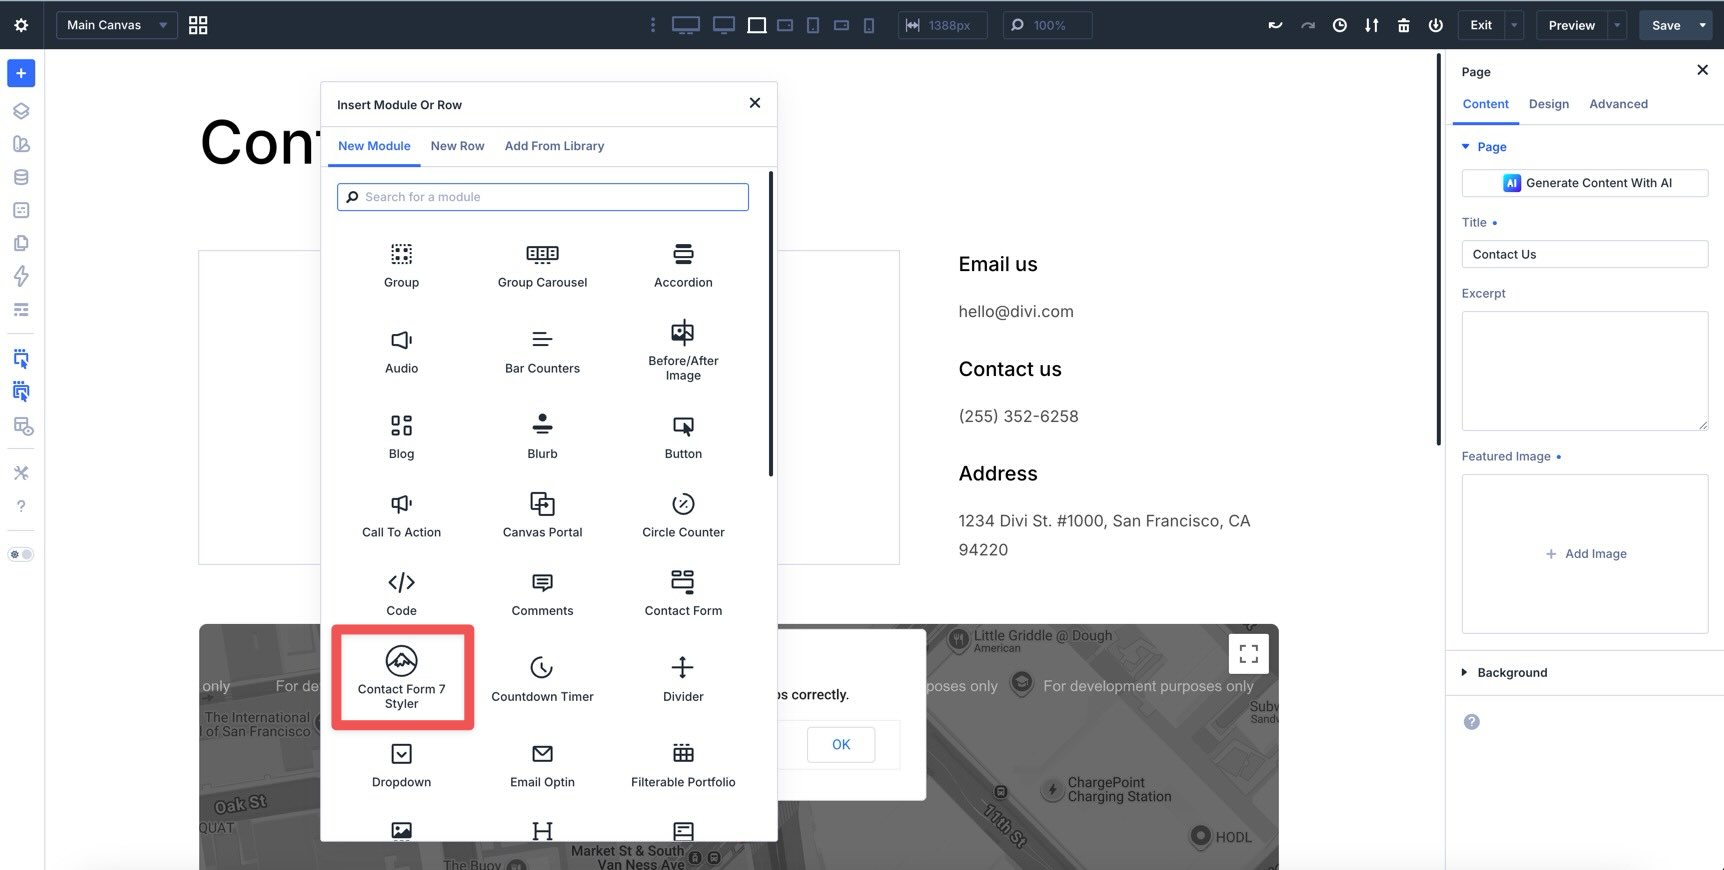Click the Excerpt text area

pyautogui.click(x=1585, y=371)
